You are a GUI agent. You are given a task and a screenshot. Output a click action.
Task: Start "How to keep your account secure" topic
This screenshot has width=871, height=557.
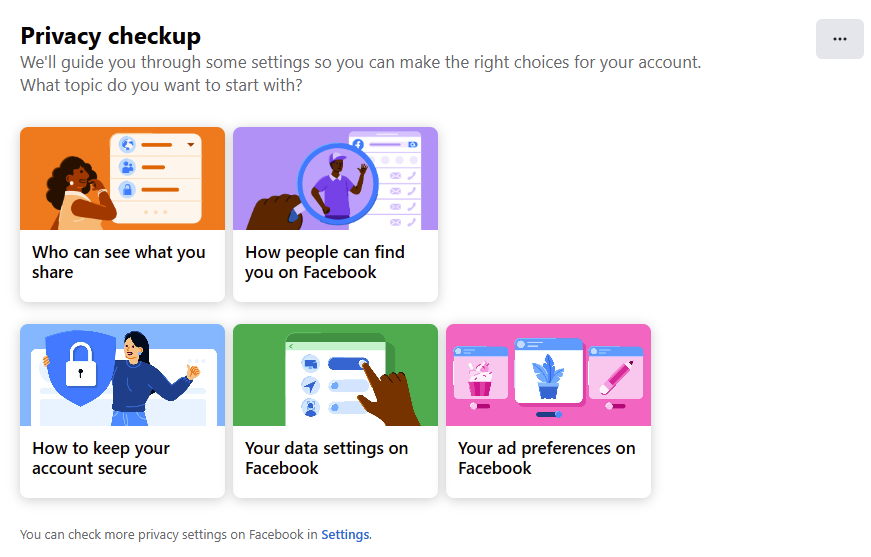coord(122,458)
